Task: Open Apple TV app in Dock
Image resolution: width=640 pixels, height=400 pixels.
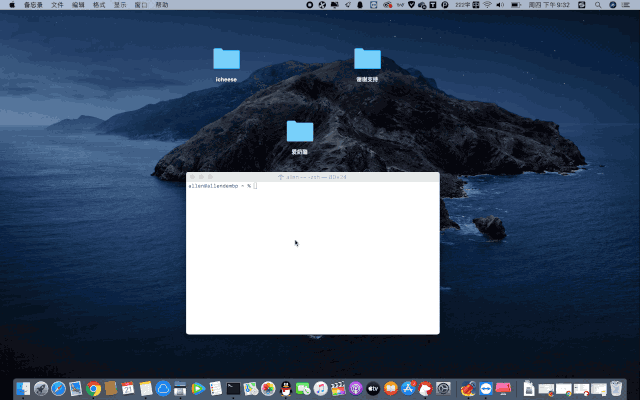Action: 373,389
